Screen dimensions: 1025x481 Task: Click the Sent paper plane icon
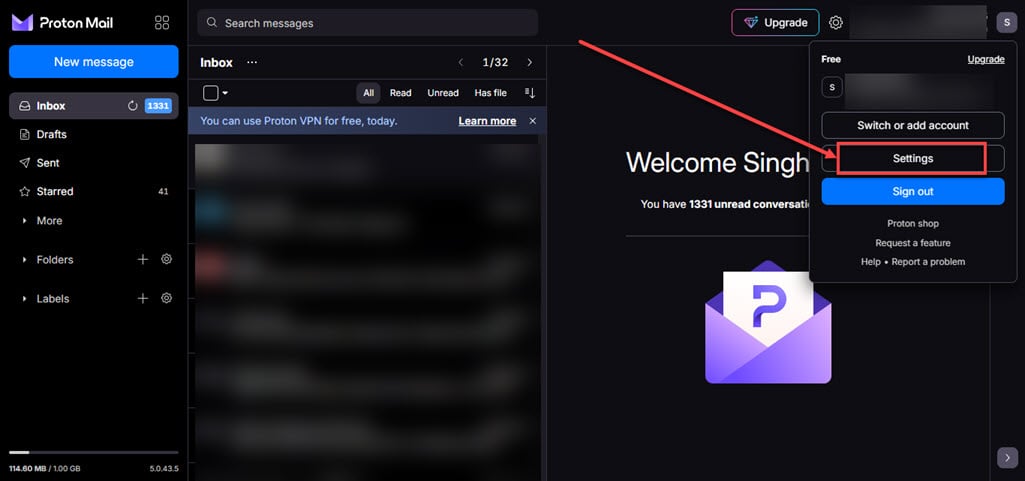pyautogui.click(x=25, y=163)
